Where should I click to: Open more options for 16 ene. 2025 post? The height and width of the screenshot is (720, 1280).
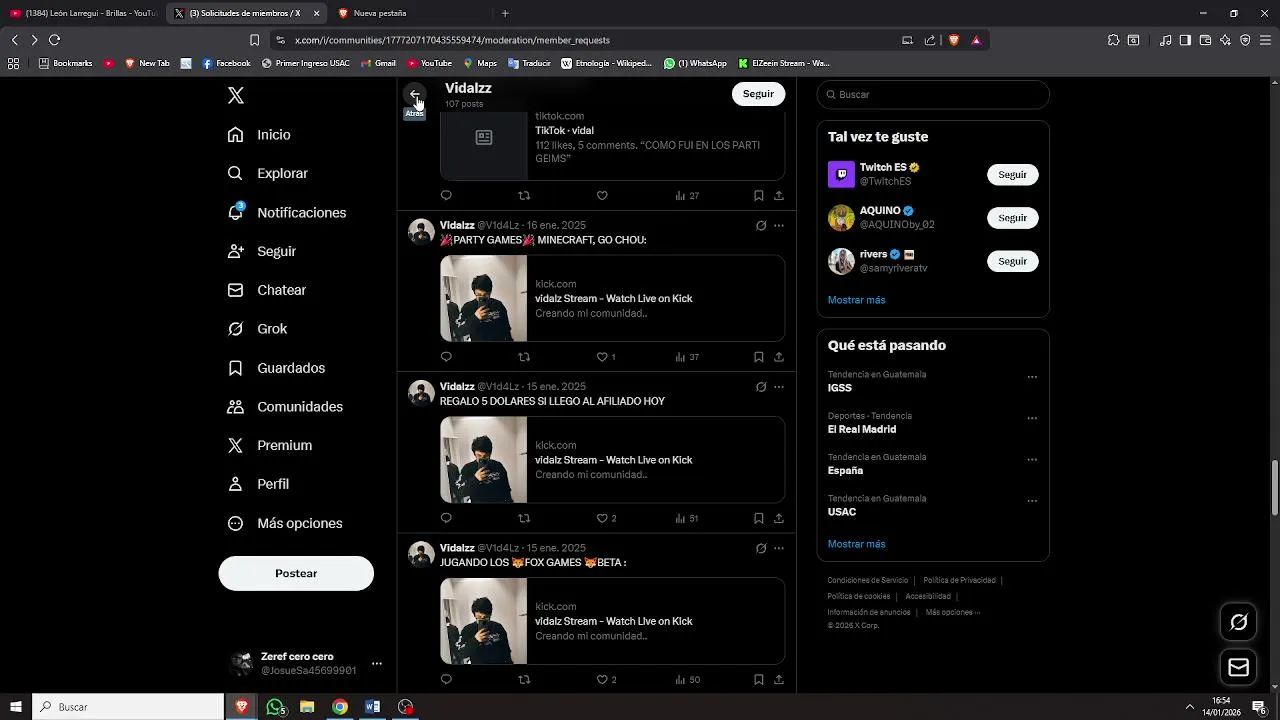pos(779,226)
